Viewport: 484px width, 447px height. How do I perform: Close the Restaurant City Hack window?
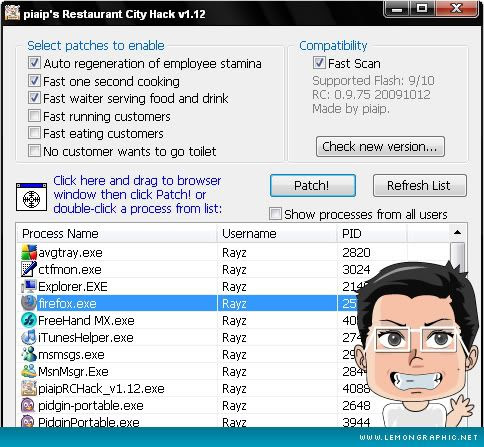click(x=456, y=8)
